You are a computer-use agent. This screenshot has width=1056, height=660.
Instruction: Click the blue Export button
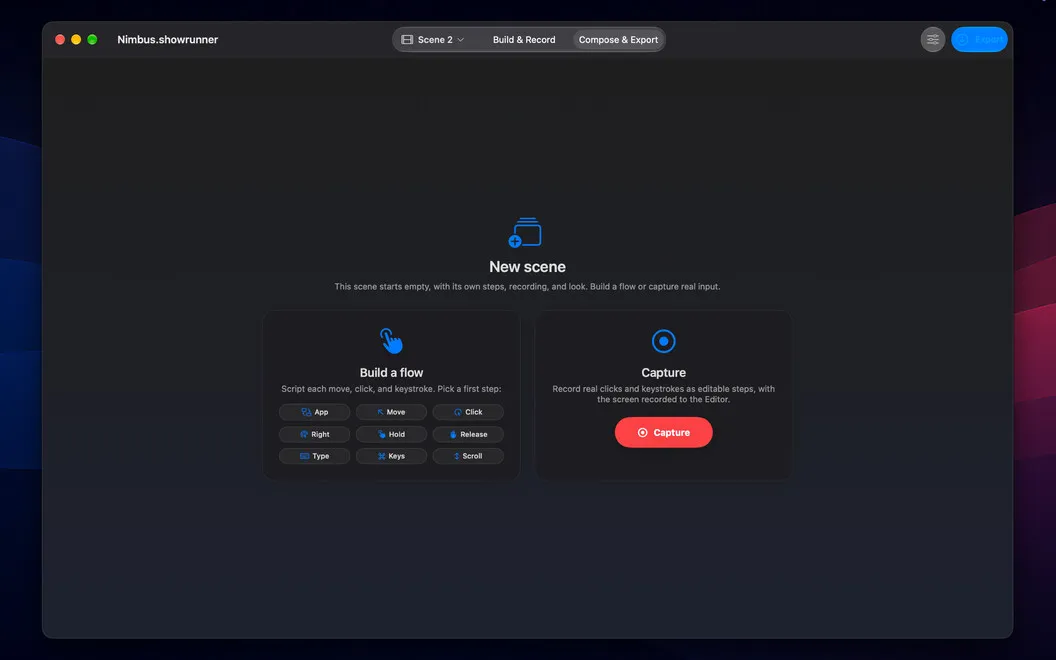[979, 40]
